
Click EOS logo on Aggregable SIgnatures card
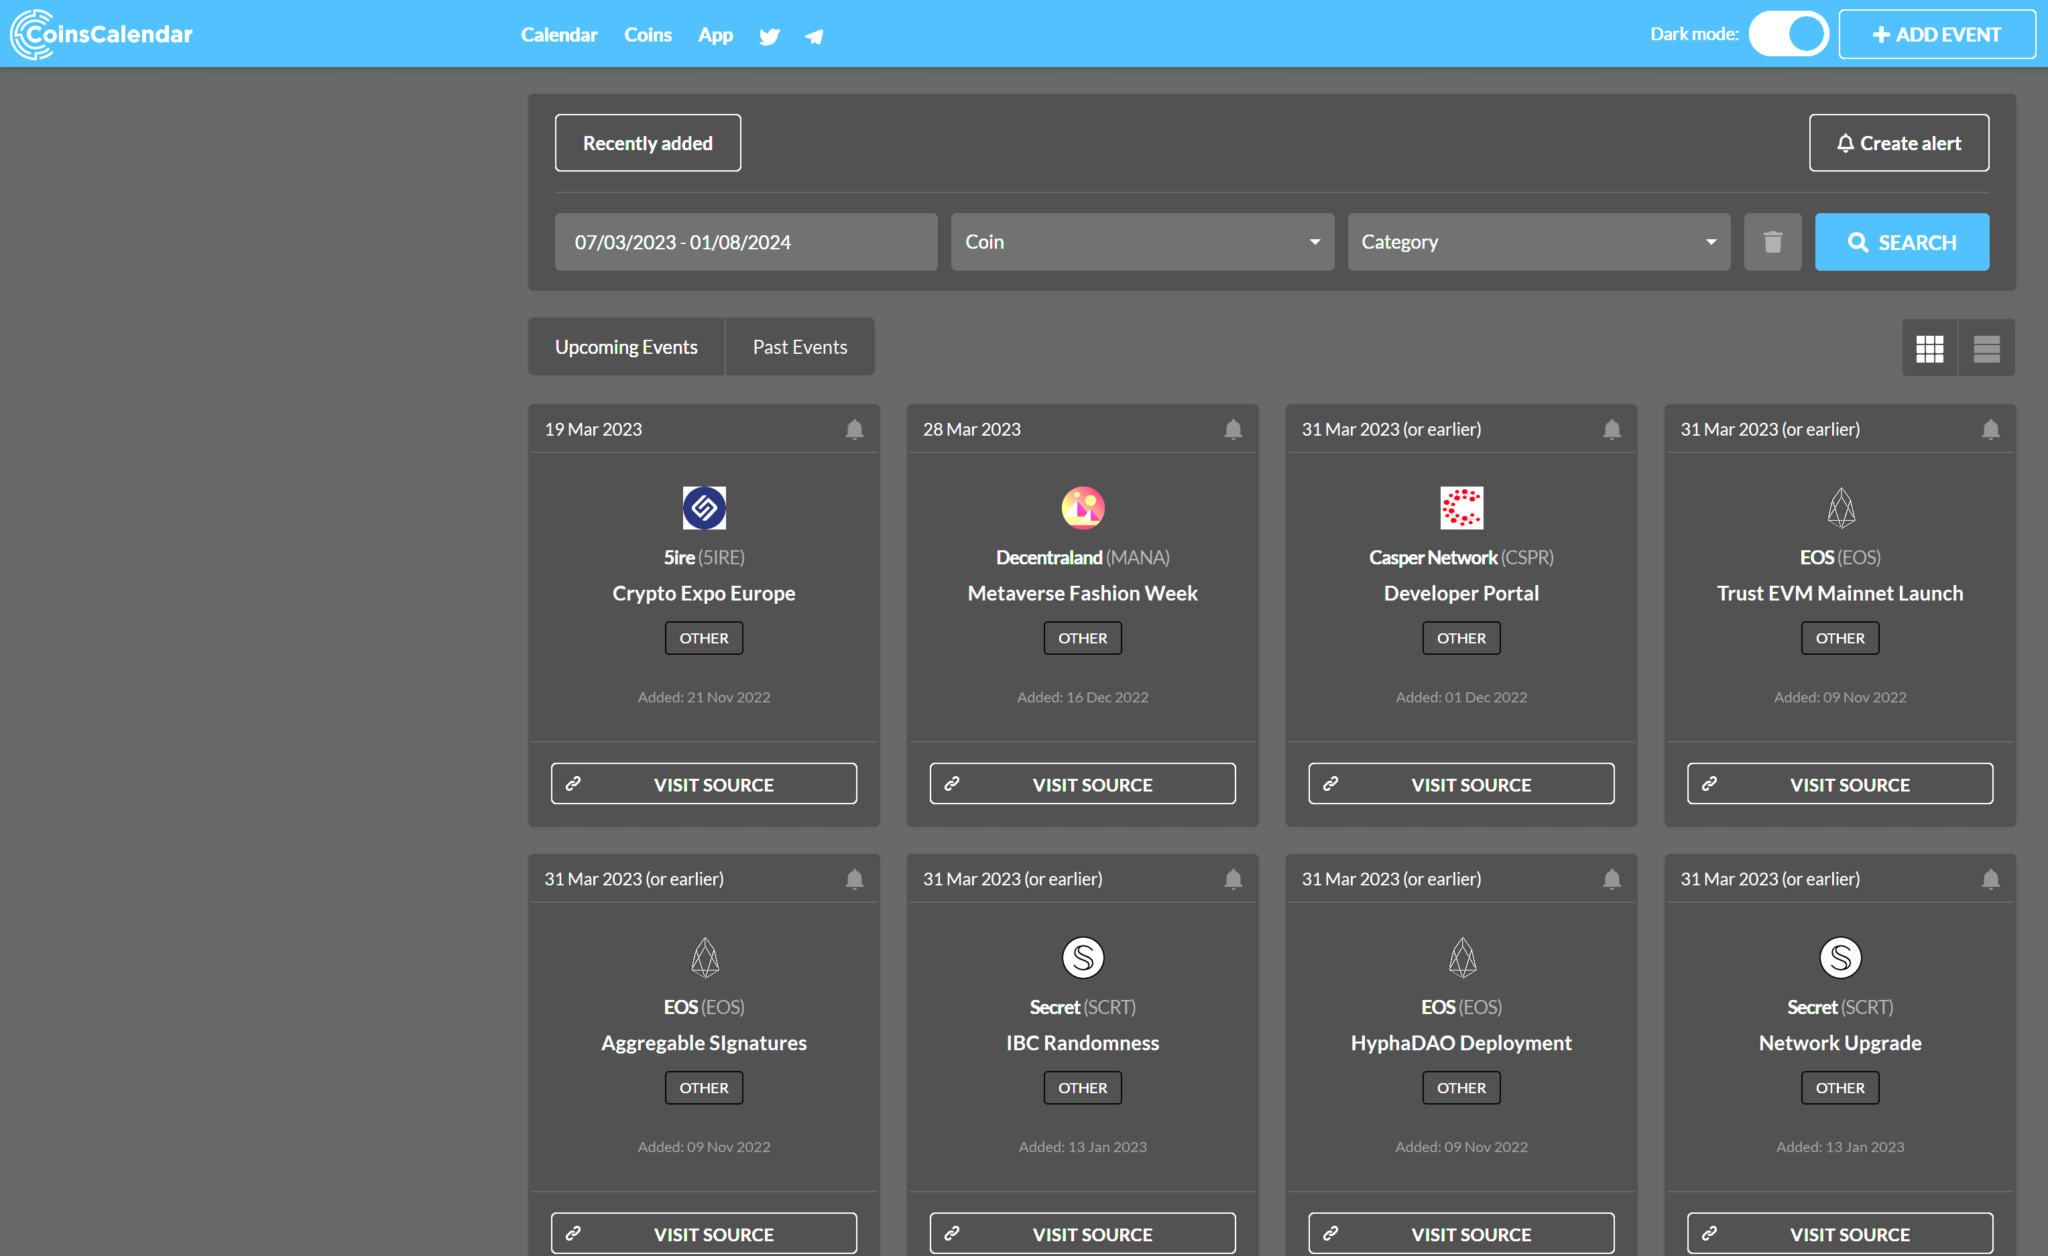(704, 958)
